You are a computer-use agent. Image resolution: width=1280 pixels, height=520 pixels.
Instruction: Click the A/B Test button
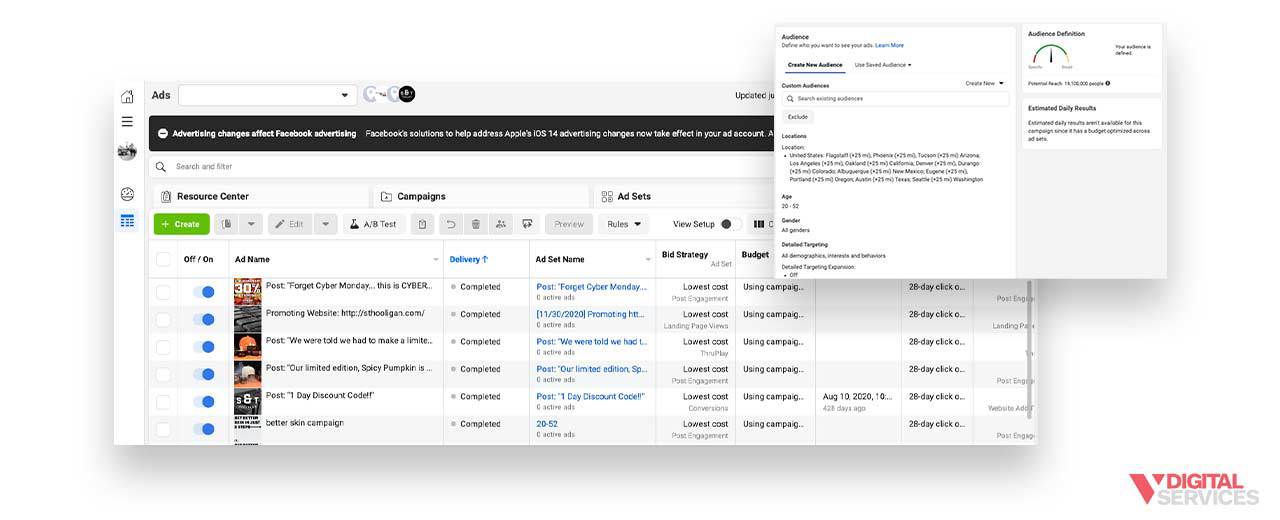(373, 224)
